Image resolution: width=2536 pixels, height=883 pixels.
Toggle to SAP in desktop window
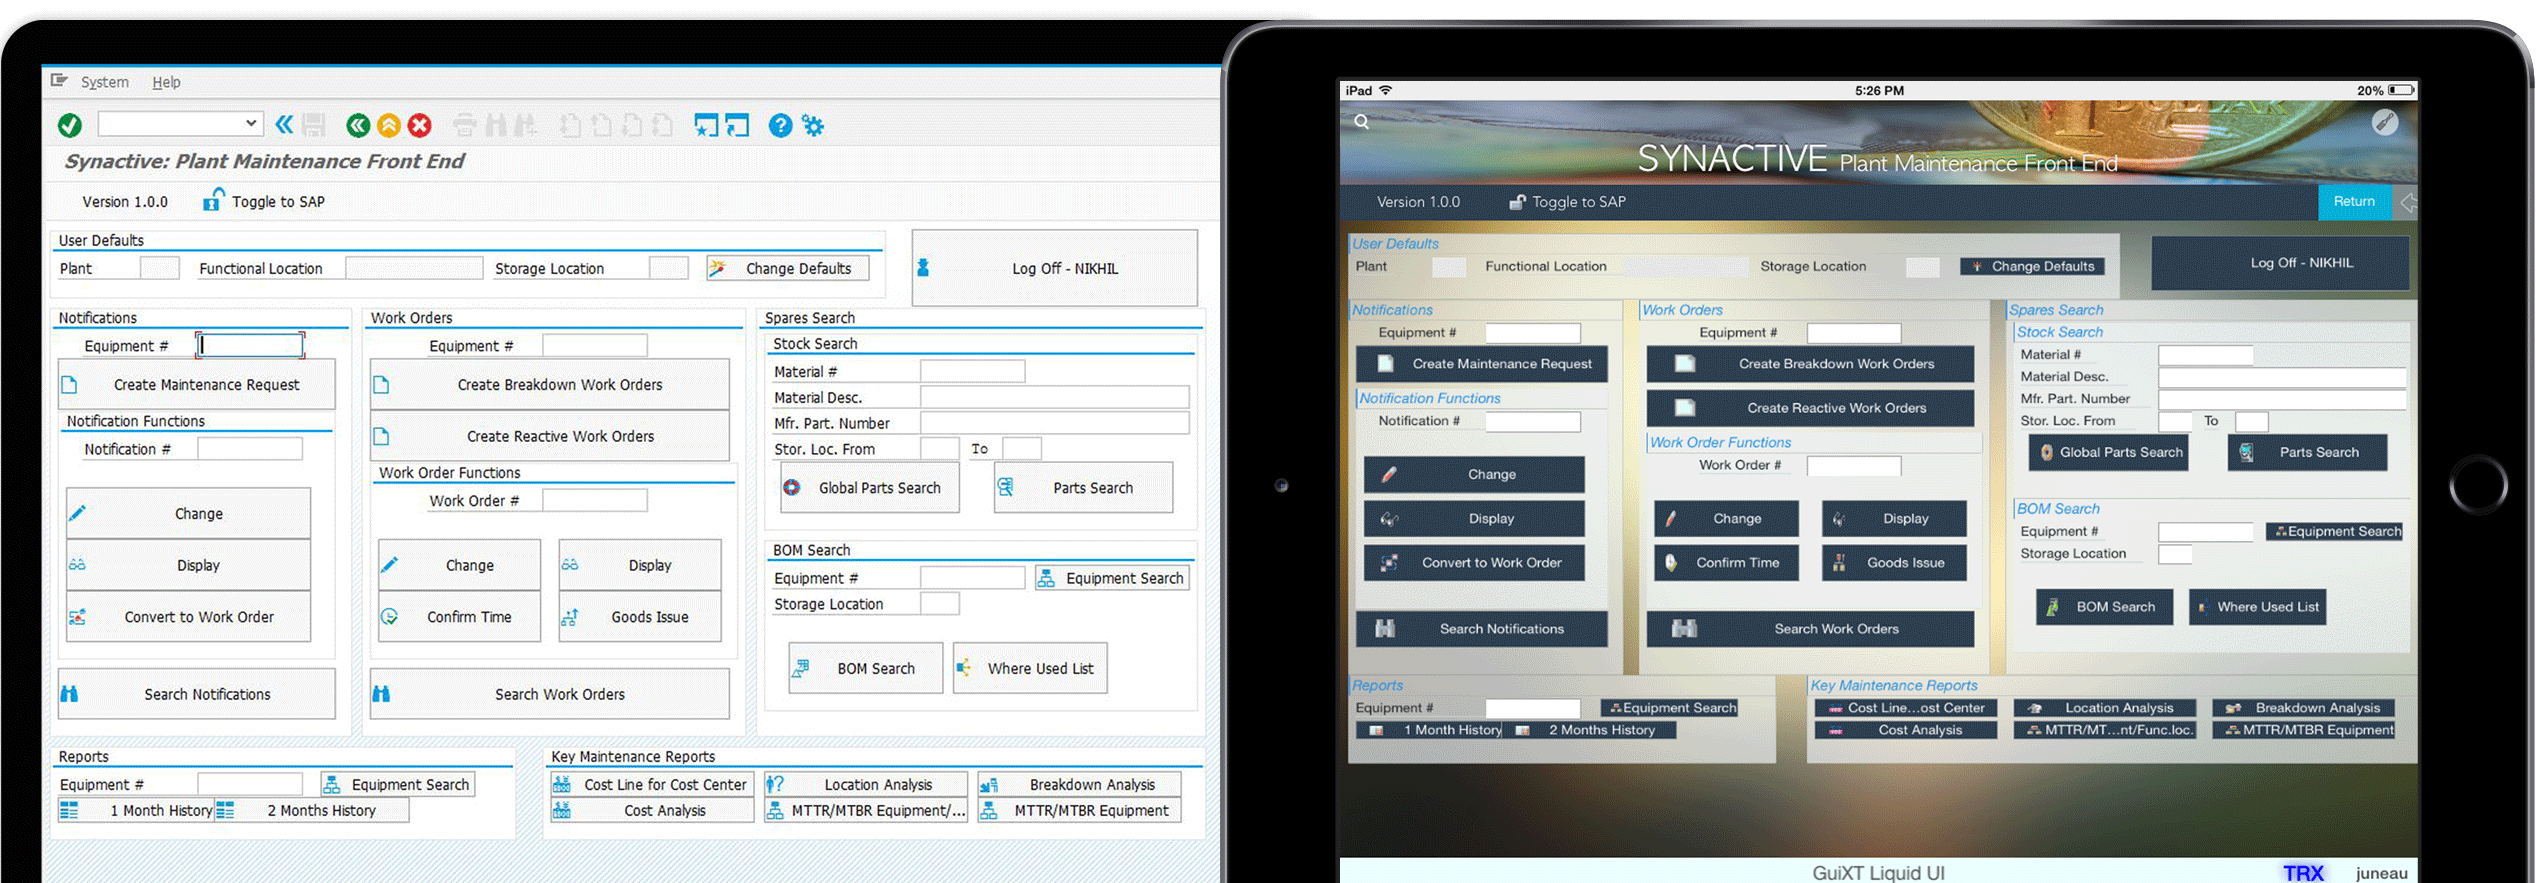pos(266,201)
